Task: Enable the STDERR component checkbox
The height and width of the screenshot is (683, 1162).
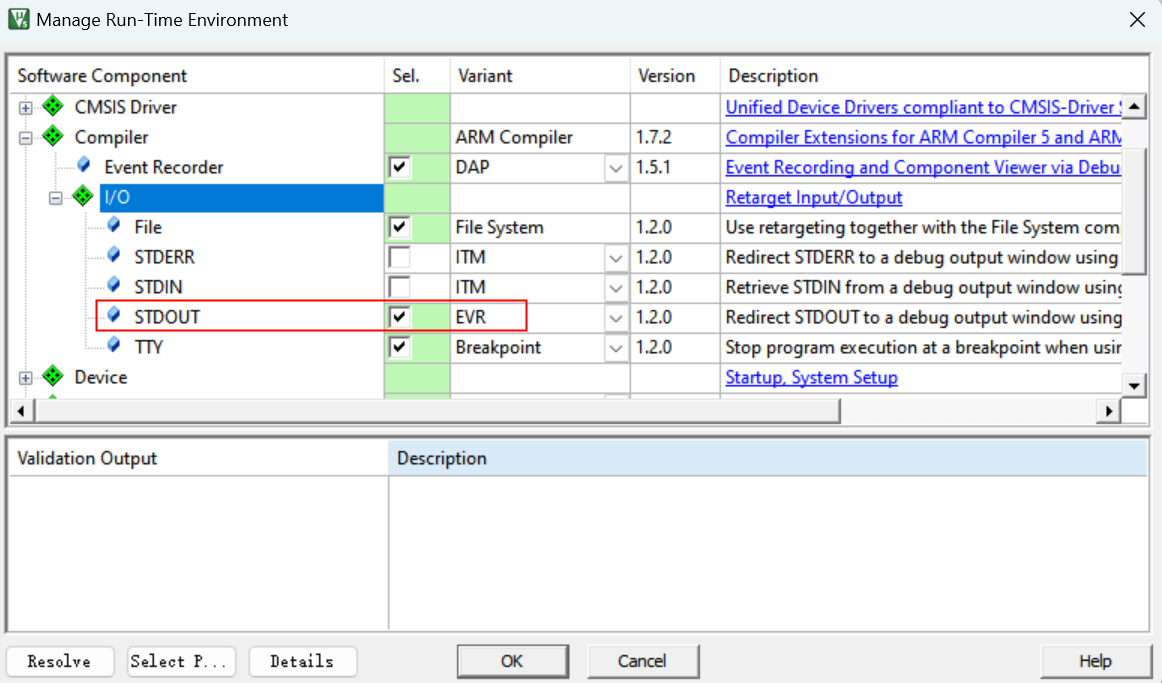Action: (x=400, y=258)
